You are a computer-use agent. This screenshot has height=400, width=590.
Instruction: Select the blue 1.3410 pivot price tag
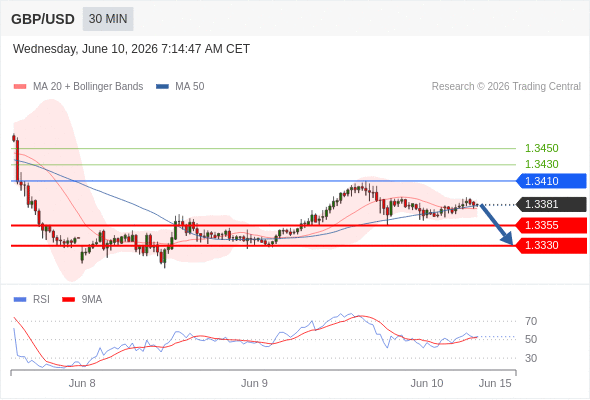click(552, 181)
